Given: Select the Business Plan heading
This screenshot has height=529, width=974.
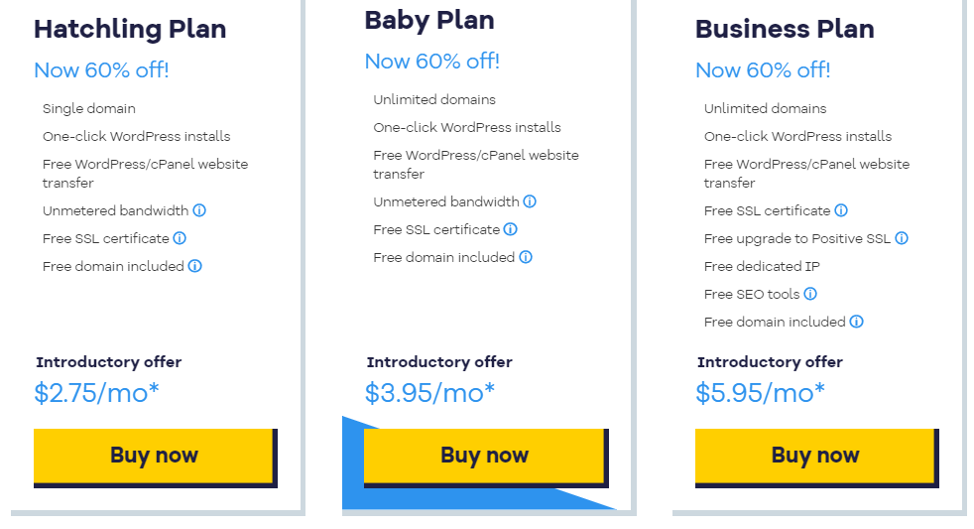Looking at the screenshot, I should (785, 29).
